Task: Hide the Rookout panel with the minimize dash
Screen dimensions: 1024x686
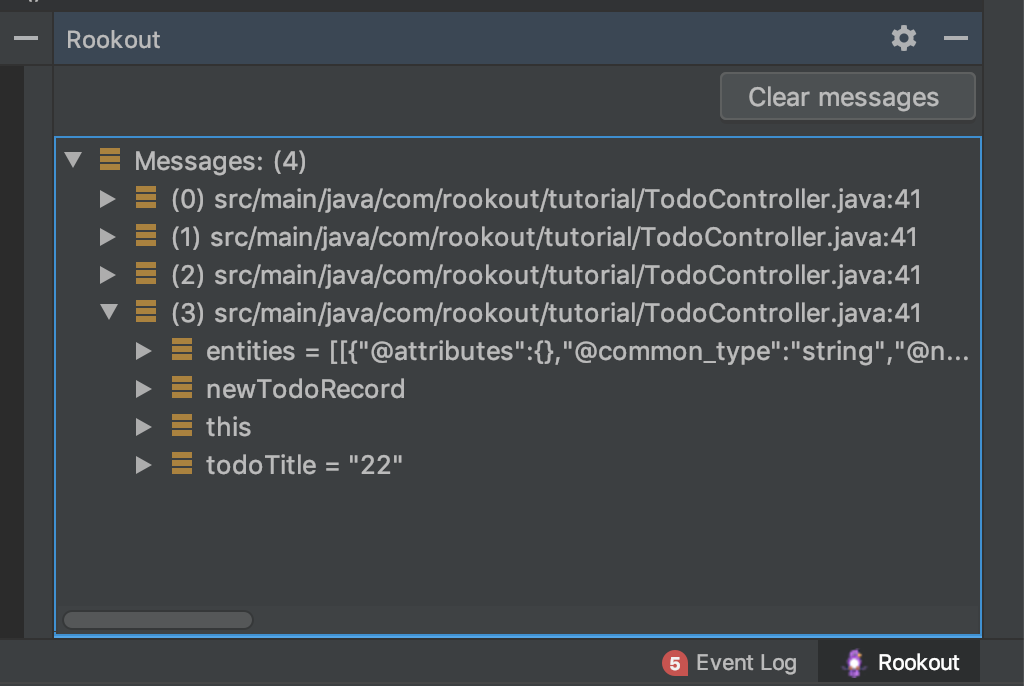Action: [x=955, y=39]
